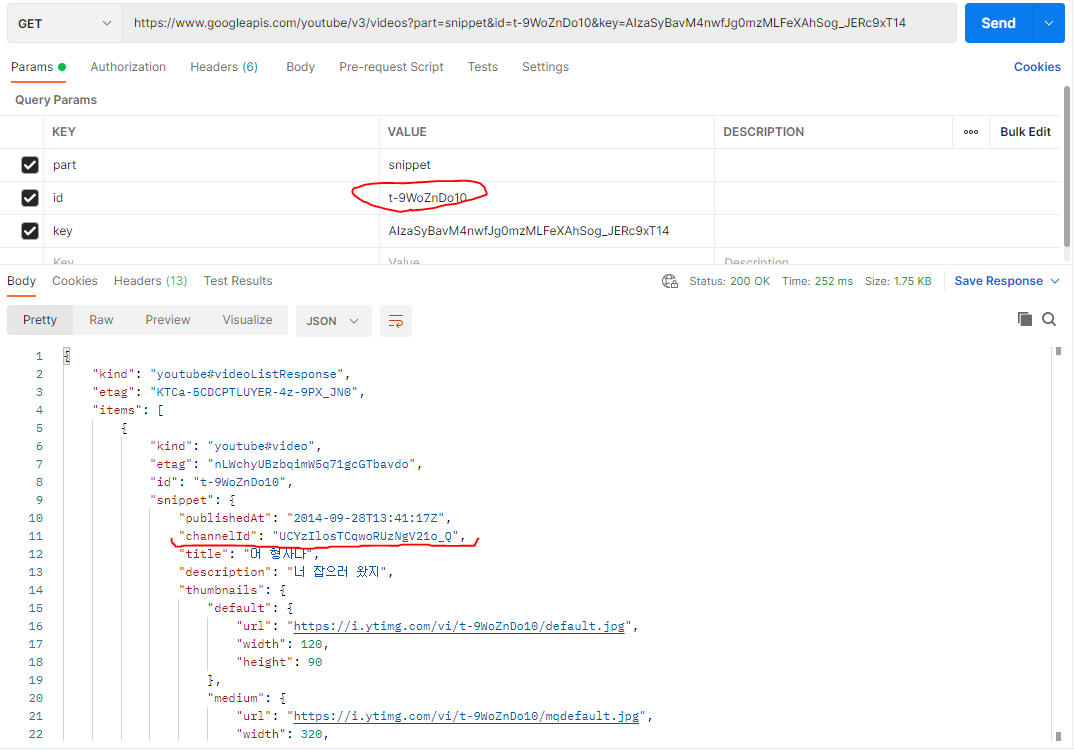Screen dimensions: 1074x751
Task: Select the Visualize view mode
Action: click(x=247, y=320)
